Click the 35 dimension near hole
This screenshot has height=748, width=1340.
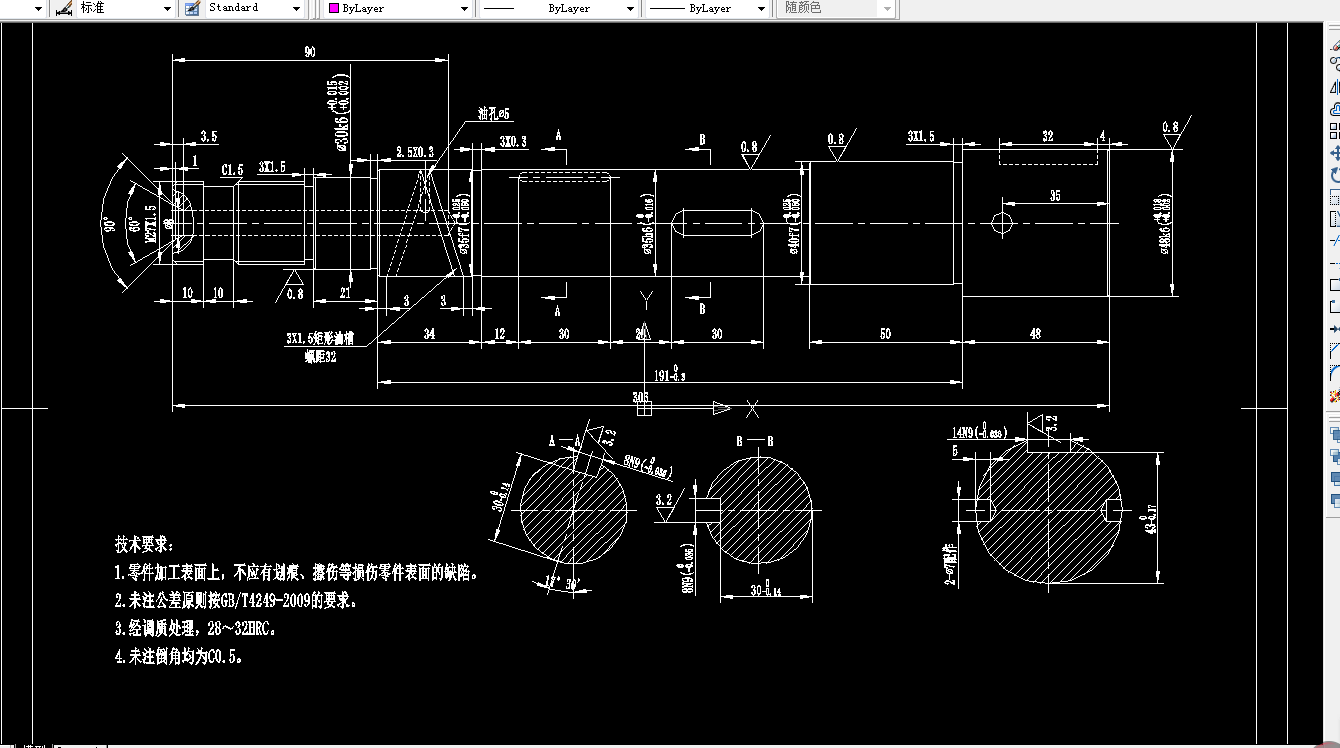(x=1055, y=196)
